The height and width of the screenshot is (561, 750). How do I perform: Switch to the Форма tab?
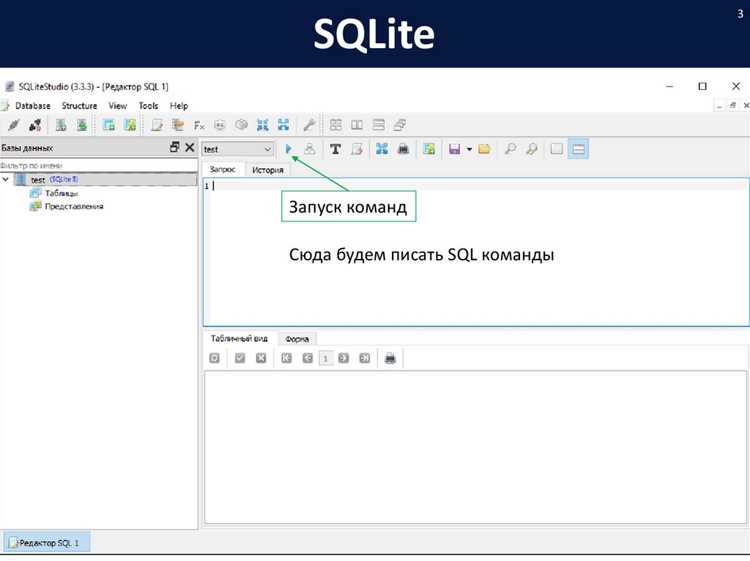(x=297, y=339)
